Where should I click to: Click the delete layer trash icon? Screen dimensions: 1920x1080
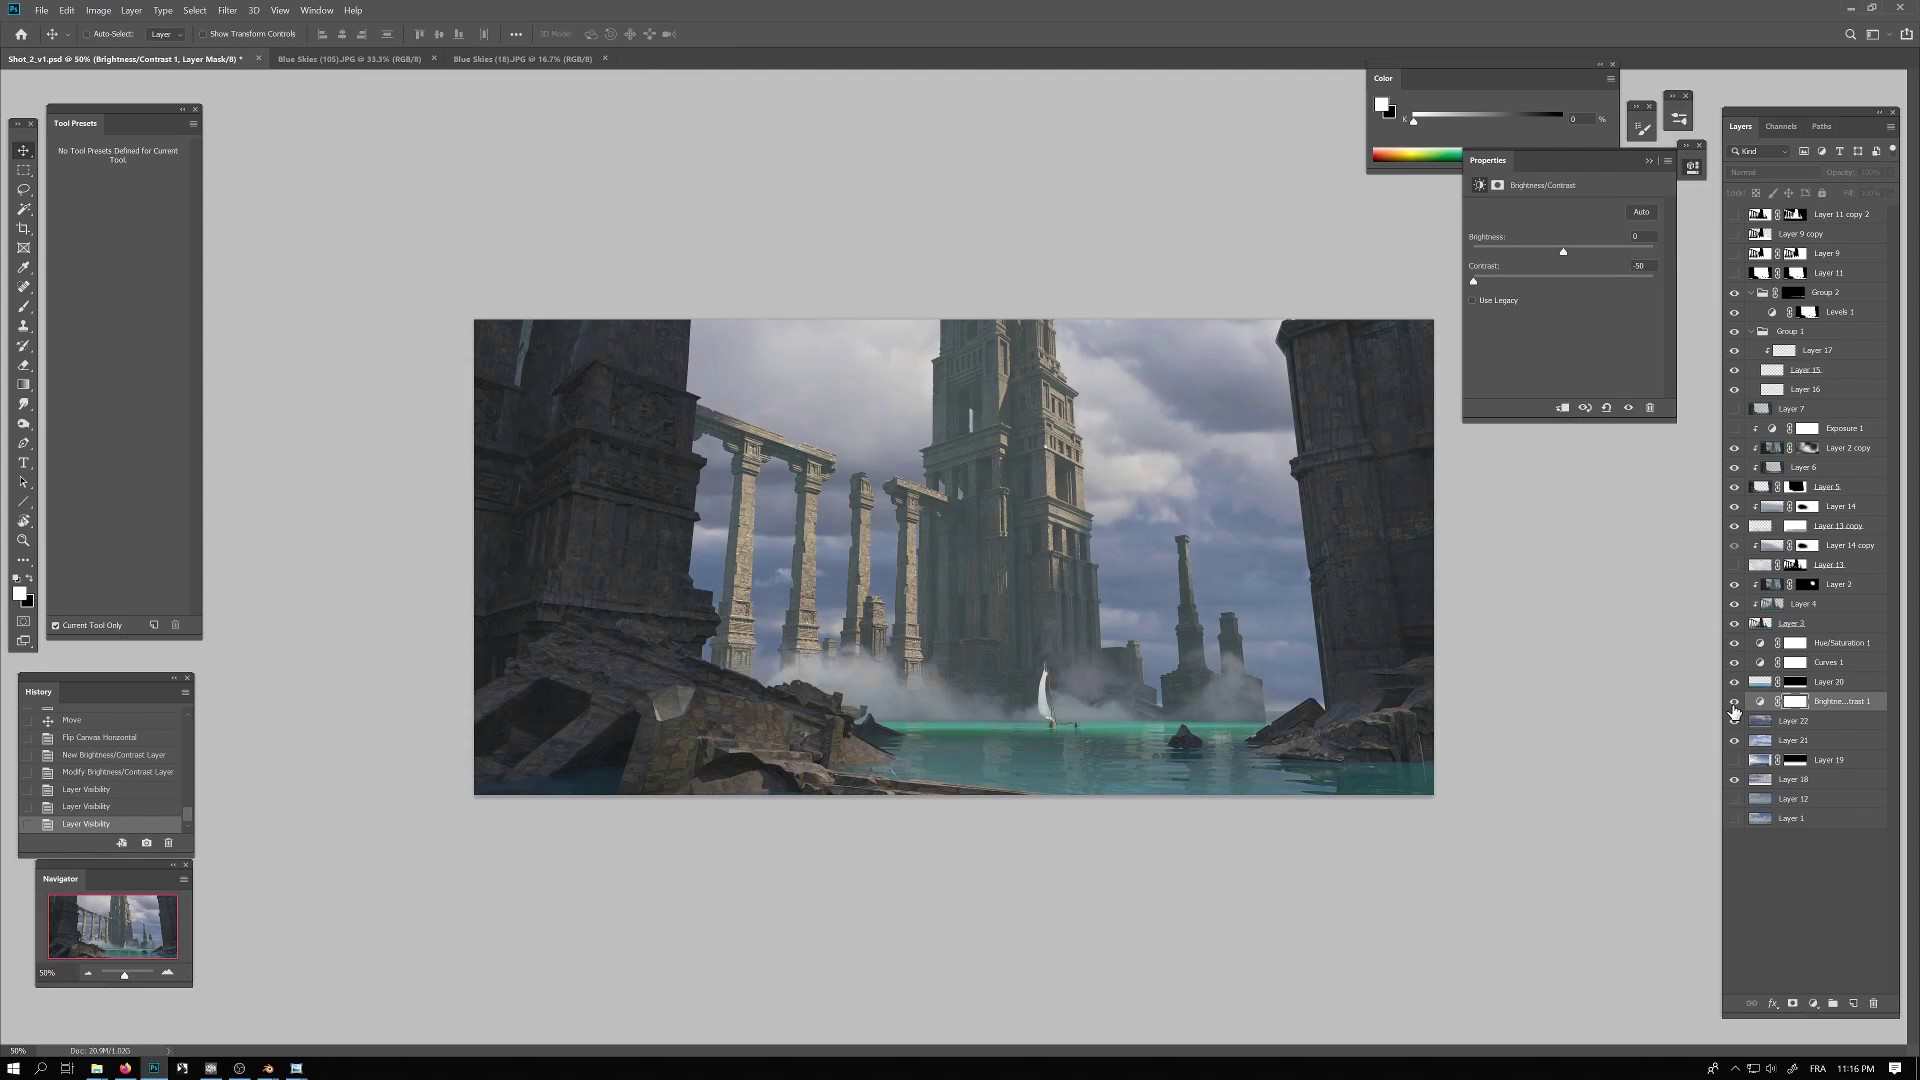[1874, 1003]
